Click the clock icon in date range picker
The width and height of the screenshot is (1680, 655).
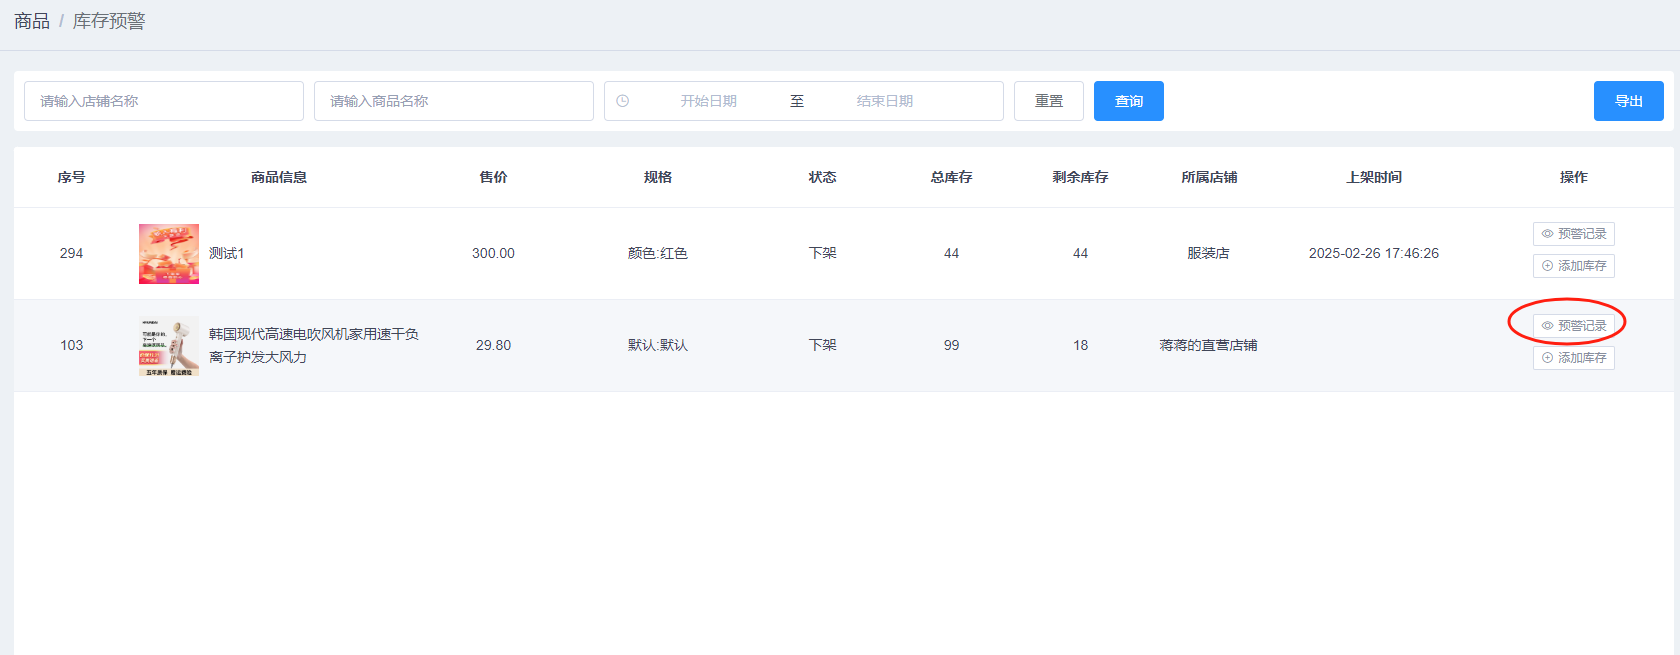[x=623, y=101]
